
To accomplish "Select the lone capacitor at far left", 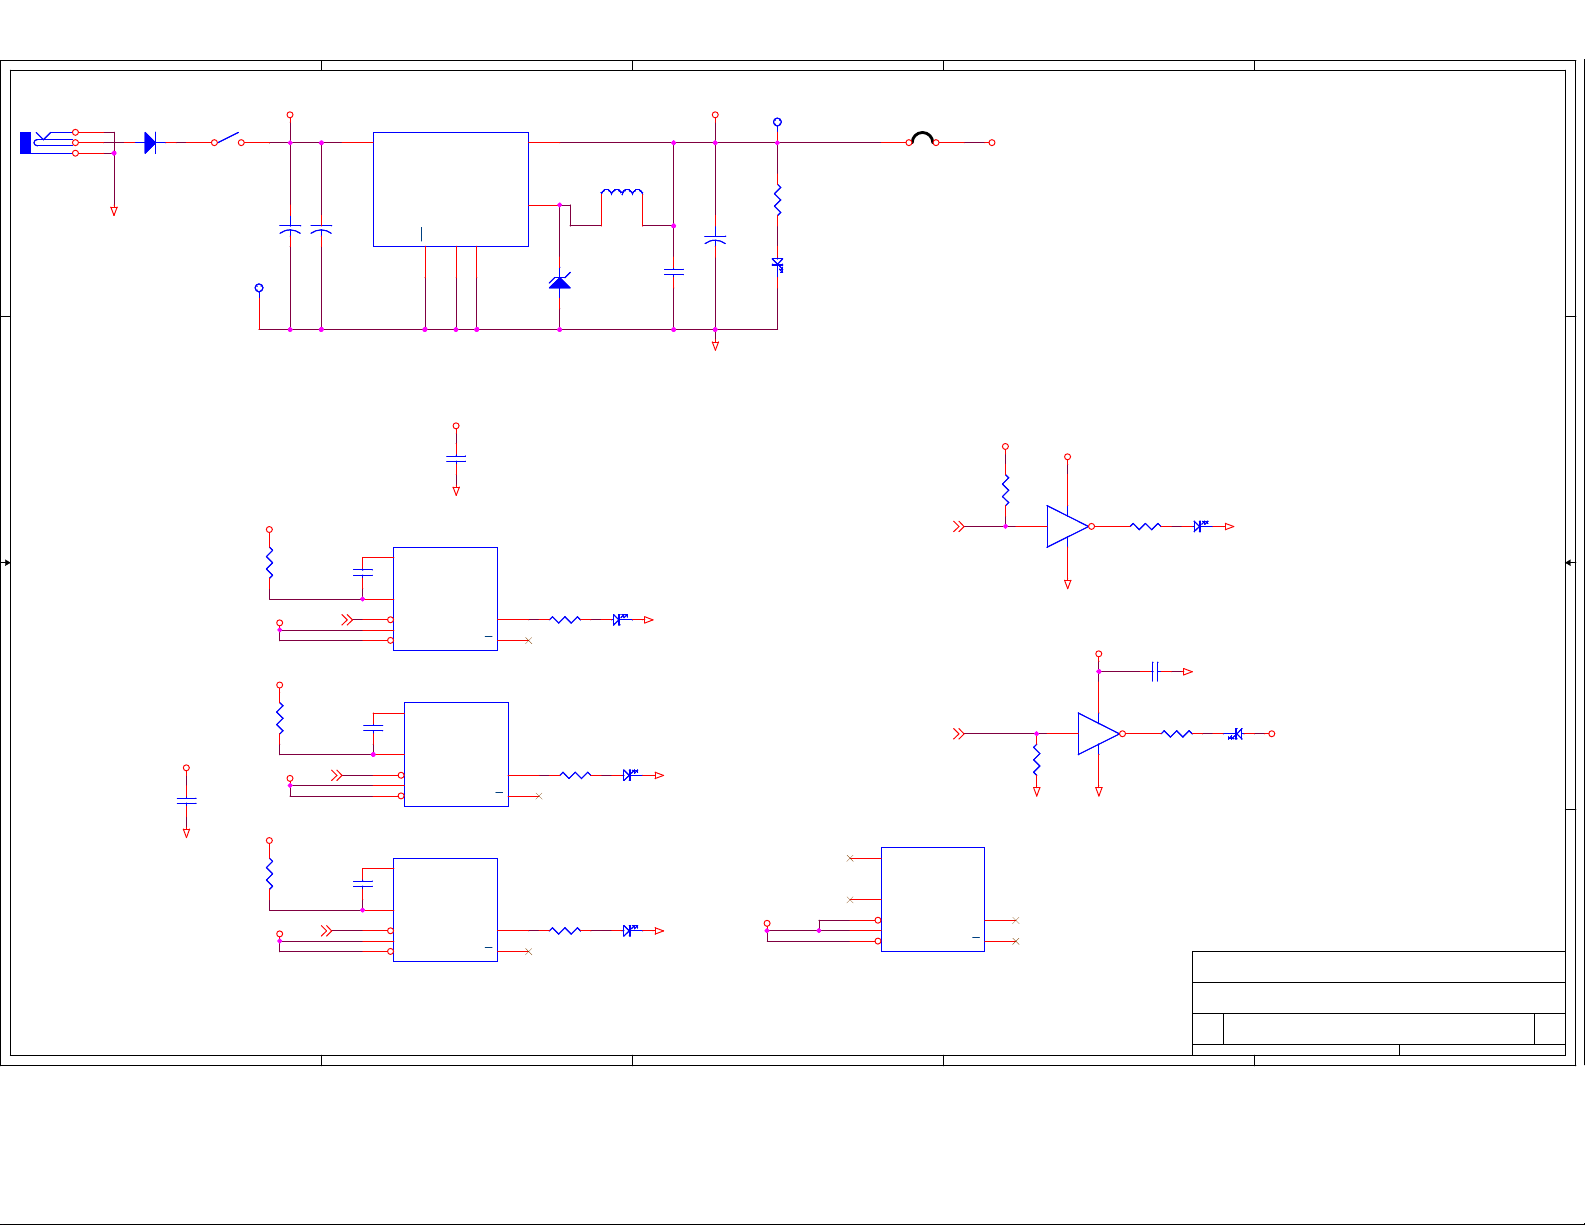I will coord(186,800).
